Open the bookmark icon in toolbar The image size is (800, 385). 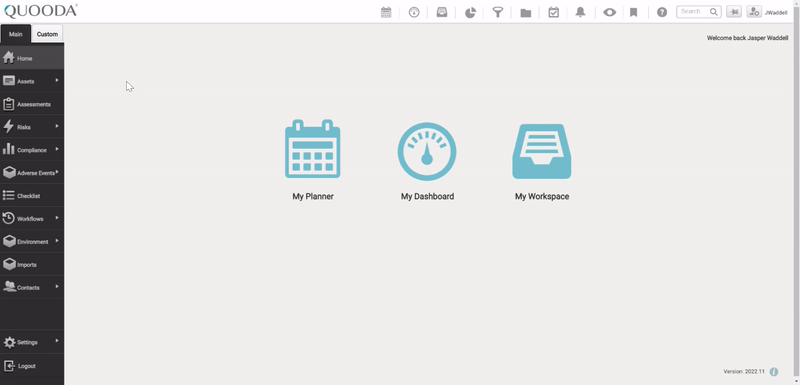click(x=634, y=12)
